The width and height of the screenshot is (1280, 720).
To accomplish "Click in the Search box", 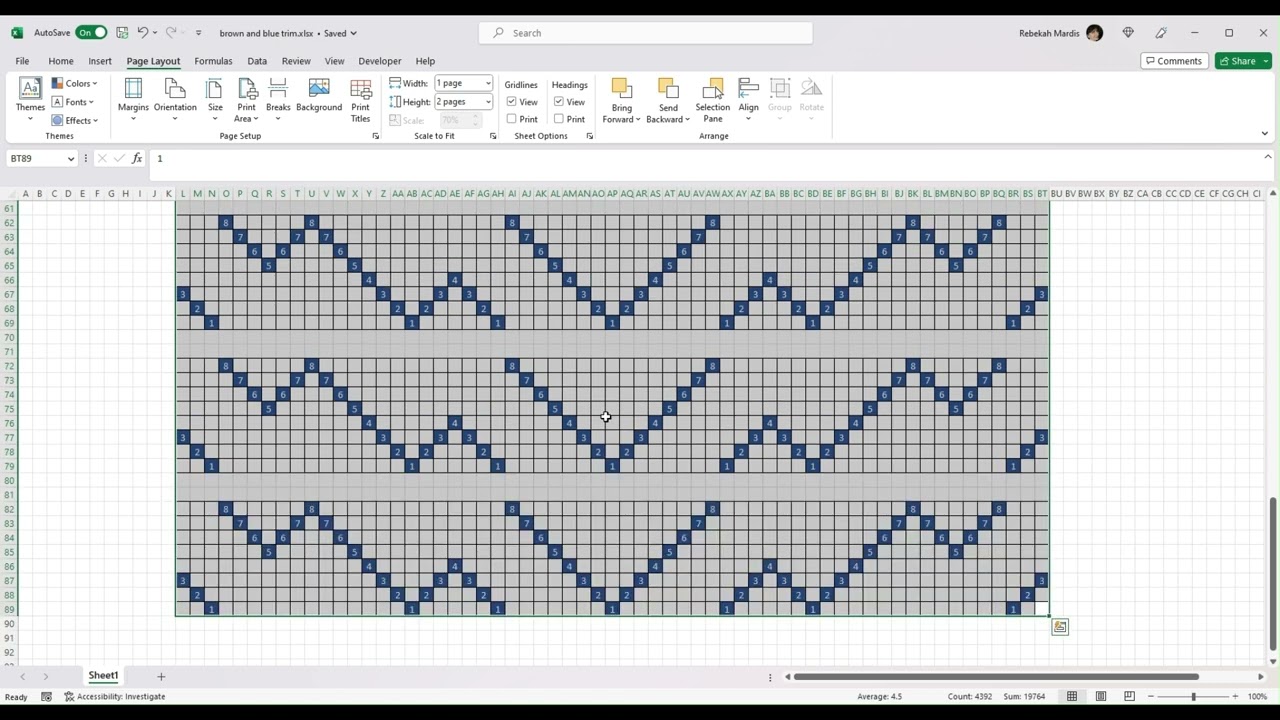I will tap(646, 33).
